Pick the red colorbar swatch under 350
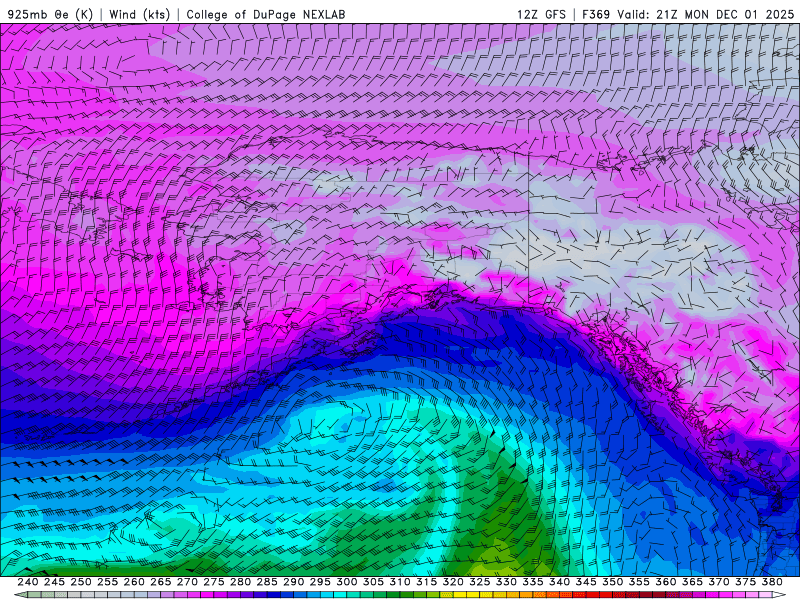Image resolution: width=800 pixels, height=600 pixels. point(606,595)
